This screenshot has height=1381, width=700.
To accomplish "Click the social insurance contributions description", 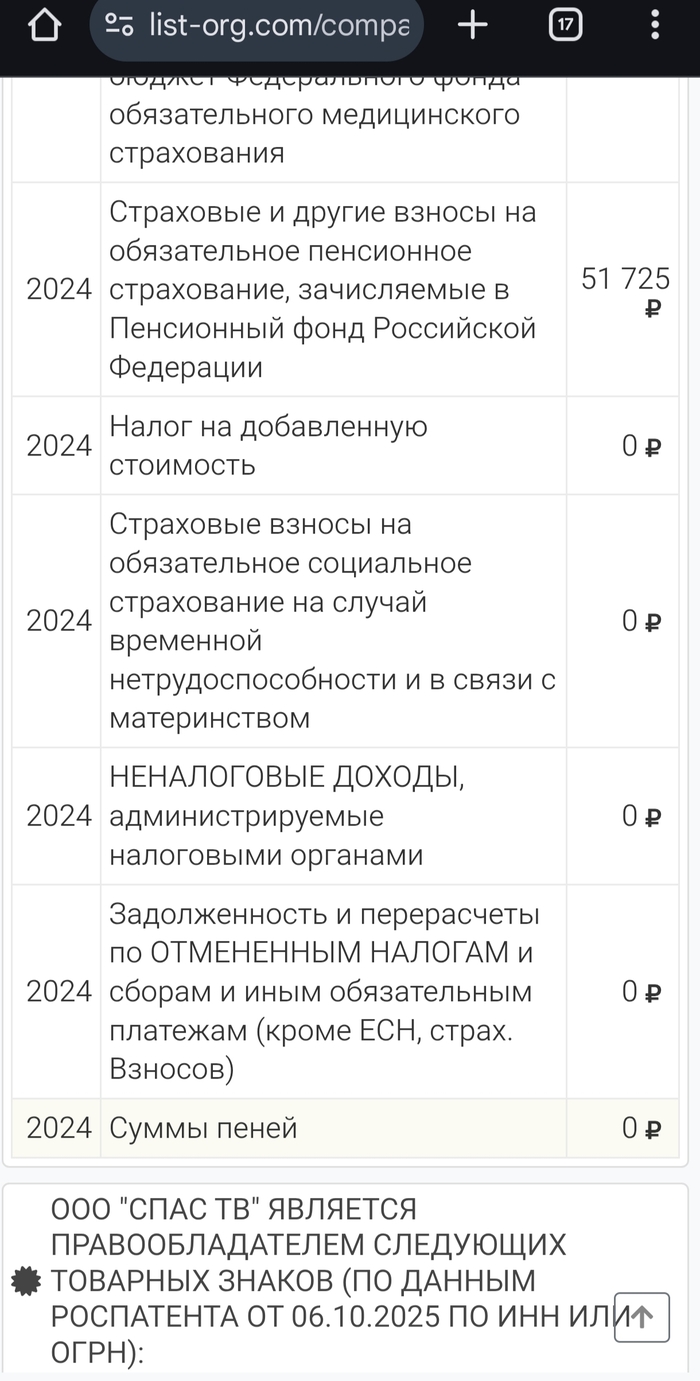I will click(x=332, y=621).
